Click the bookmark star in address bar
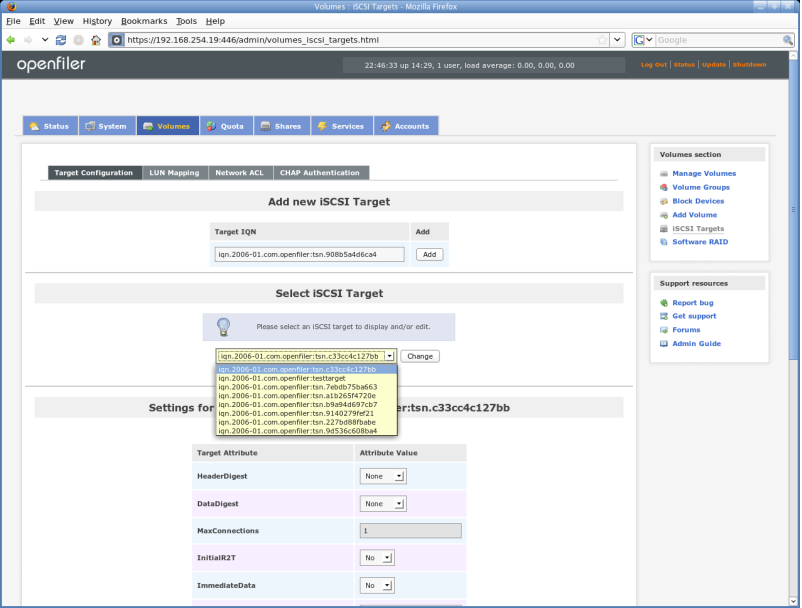The height and width of the screenshot is (608, 802). click(x=602, y=40)
